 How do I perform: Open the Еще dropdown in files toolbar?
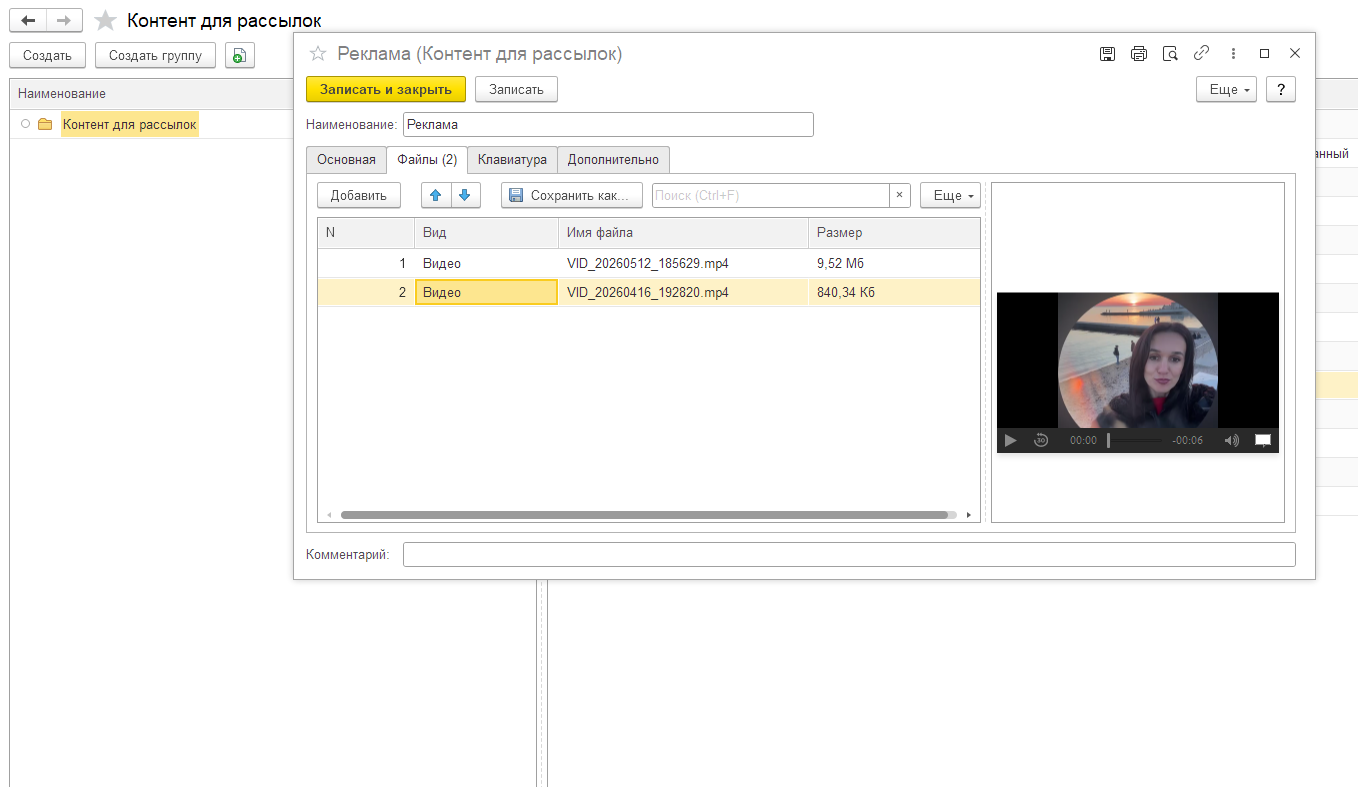pyautogui.click(x=950, y=196)
